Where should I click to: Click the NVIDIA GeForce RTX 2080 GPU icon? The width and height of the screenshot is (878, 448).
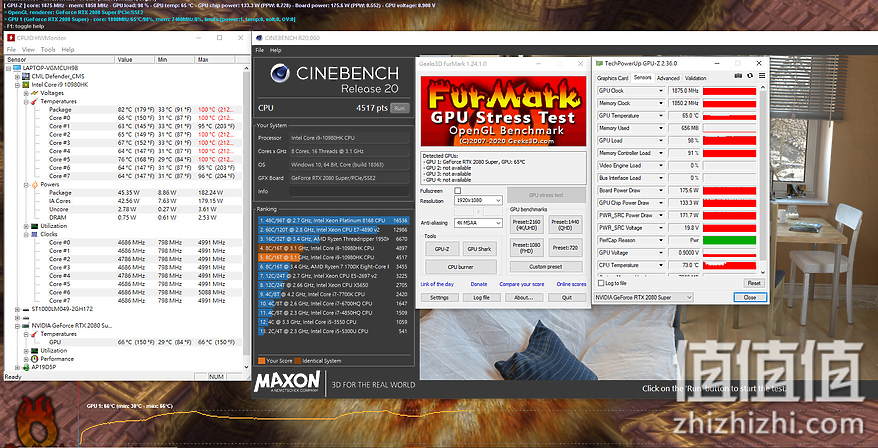(x=26, y=325)
